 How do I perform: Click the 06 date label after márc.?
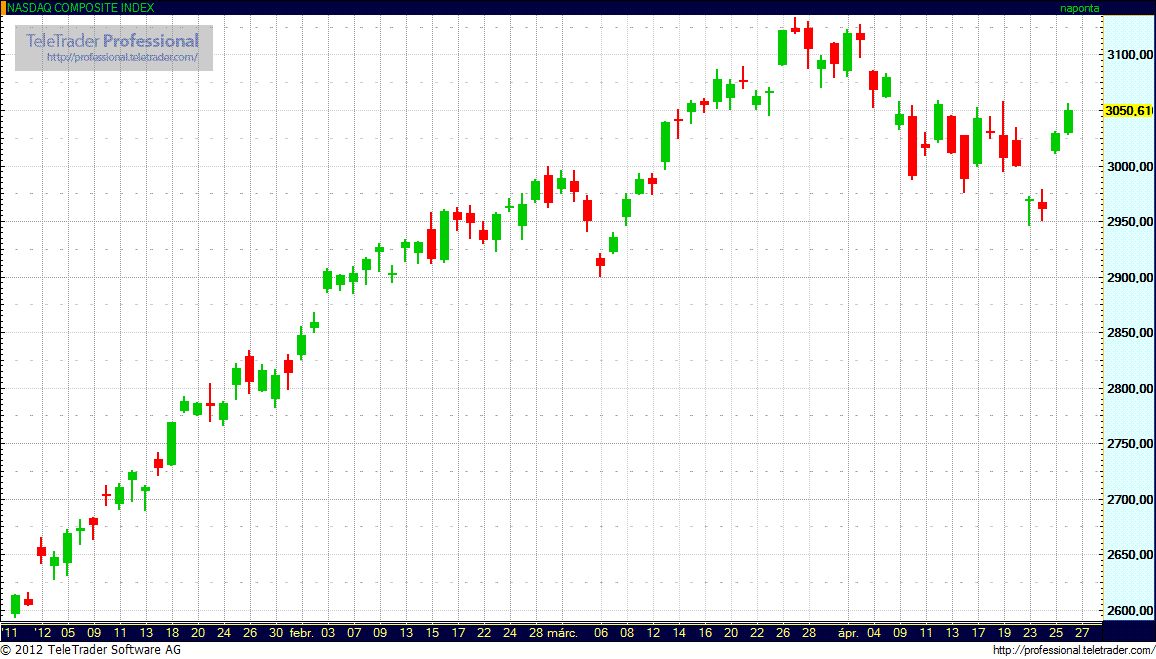(601, 632)
